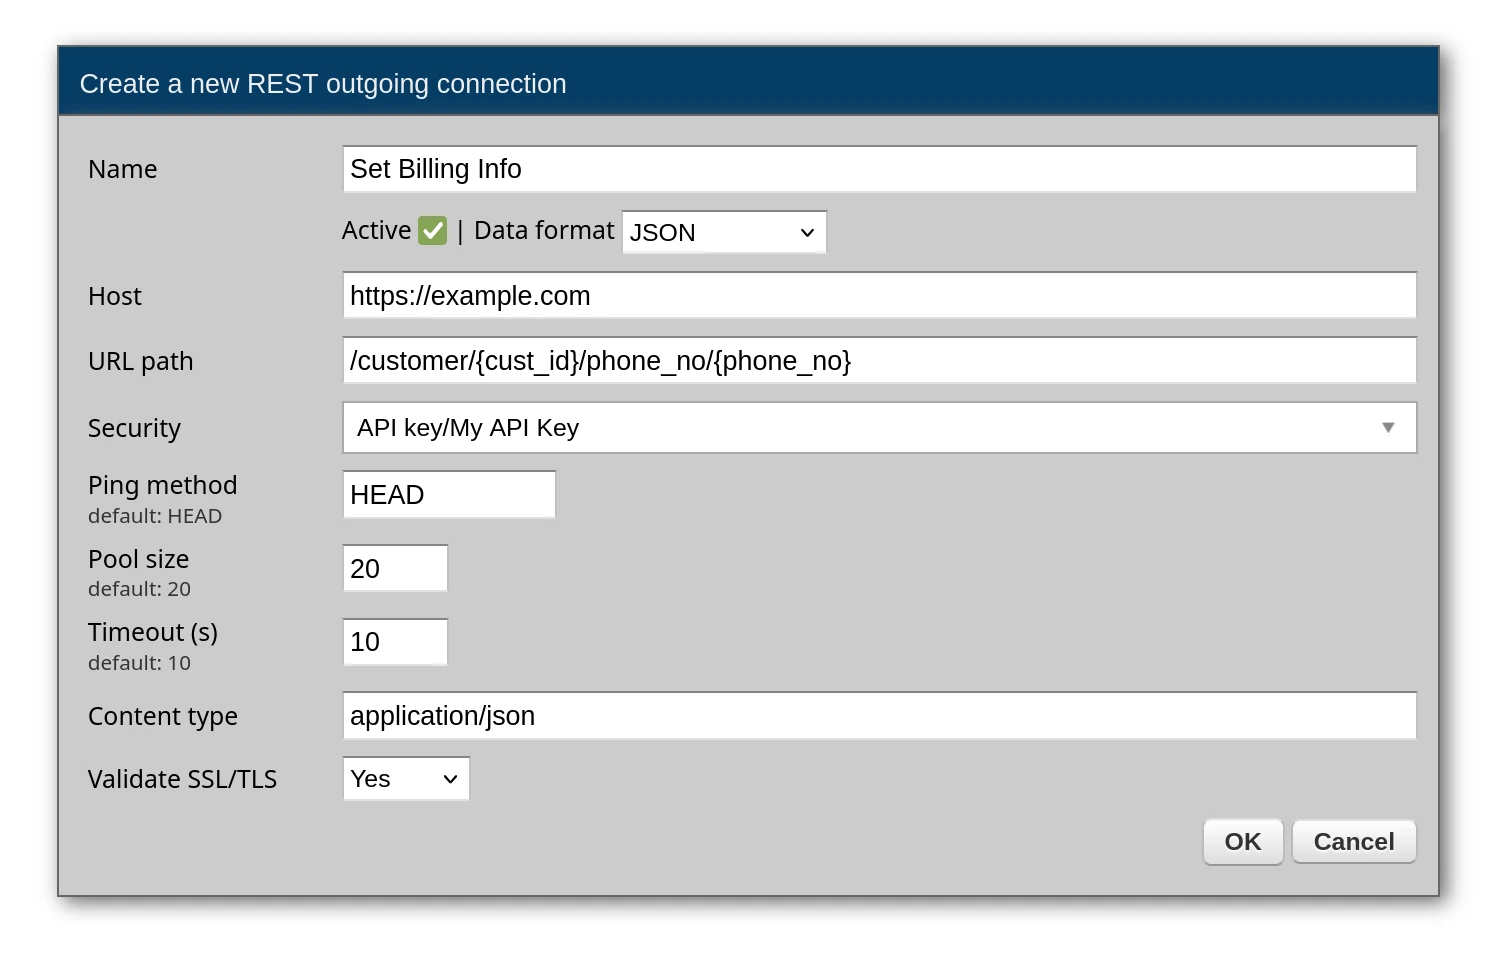This screenshot has height=959, width=1497.
Task: Click the dialog title bar text
Action: tap(323, 84)
